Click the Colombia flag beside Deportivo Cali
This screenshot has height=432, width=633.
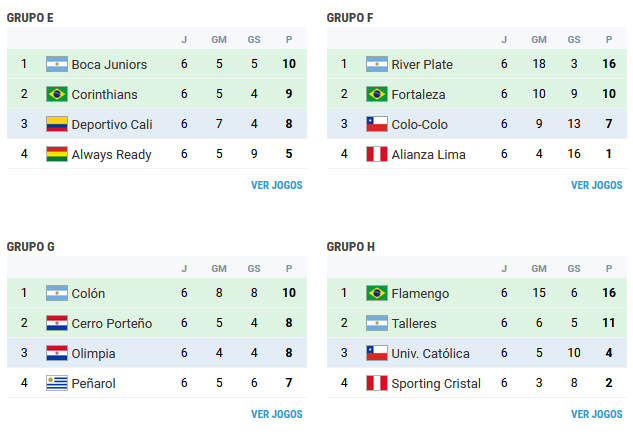point(57,124)
